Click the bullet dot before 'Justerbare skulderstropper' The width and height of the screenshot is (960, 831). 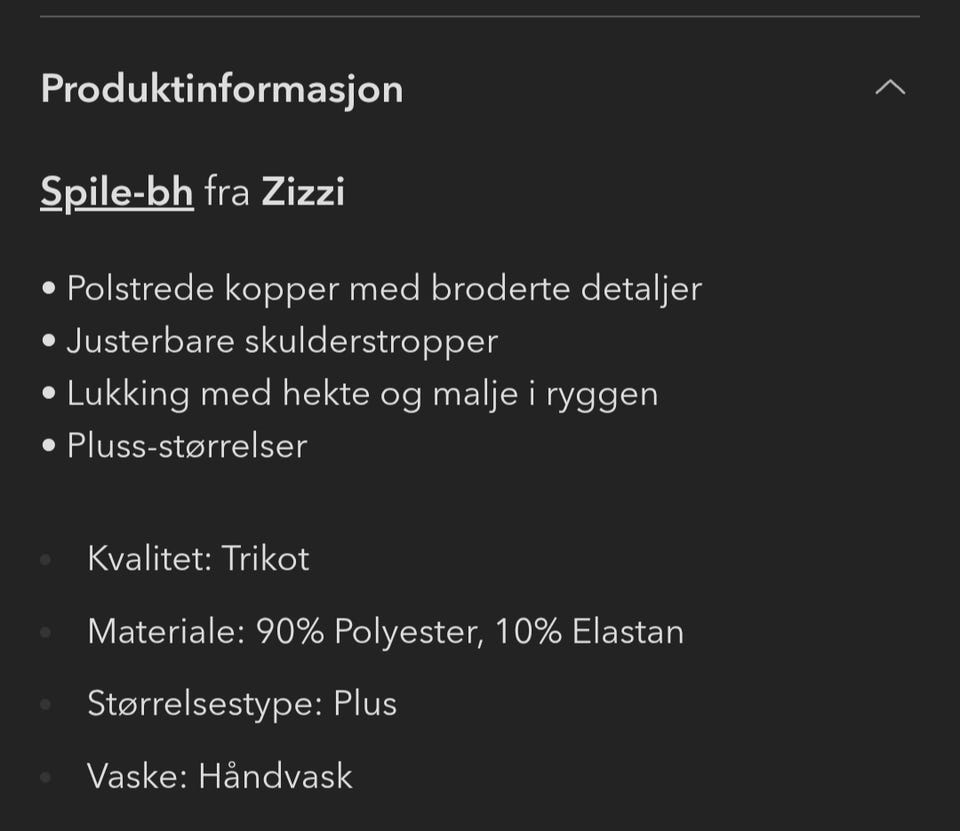point(49,340)
